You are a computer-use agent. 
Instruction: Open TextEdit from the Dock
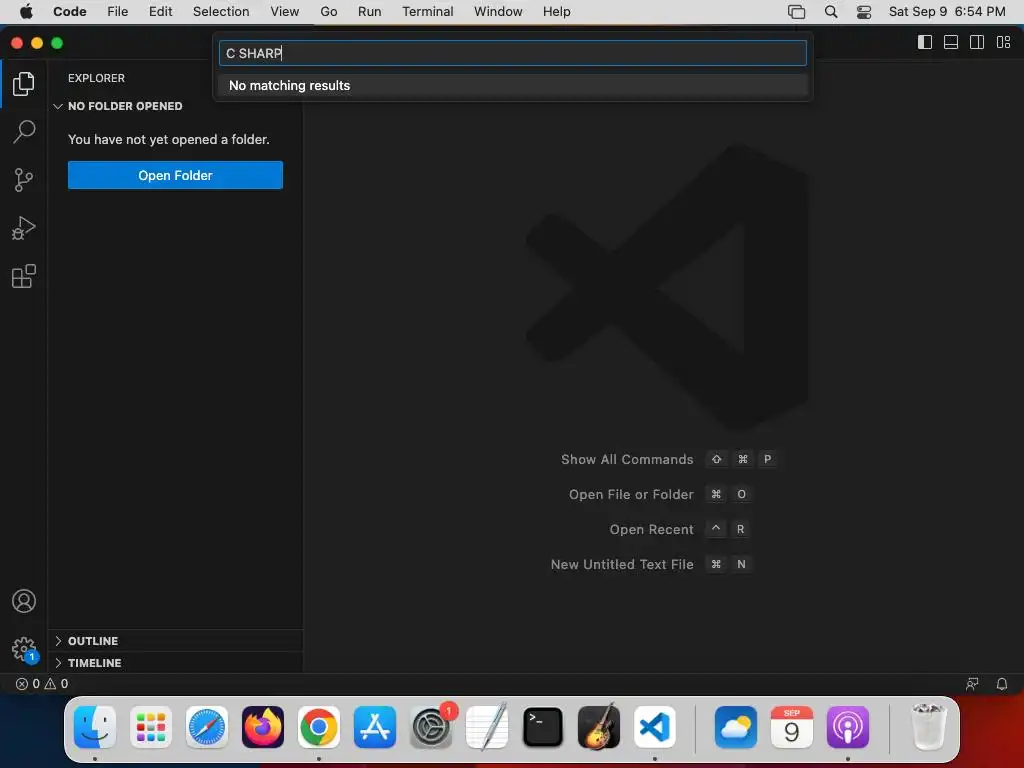[x=487, y=727]
